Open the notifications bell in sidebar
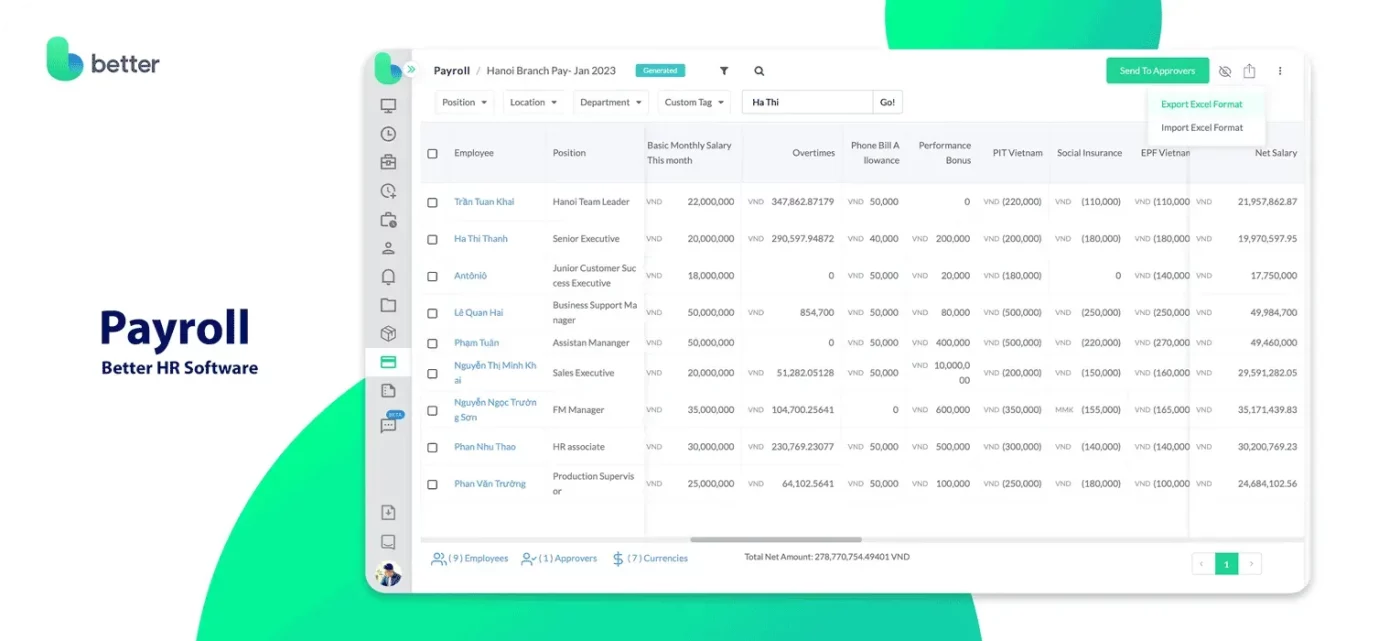 (388, 277)
